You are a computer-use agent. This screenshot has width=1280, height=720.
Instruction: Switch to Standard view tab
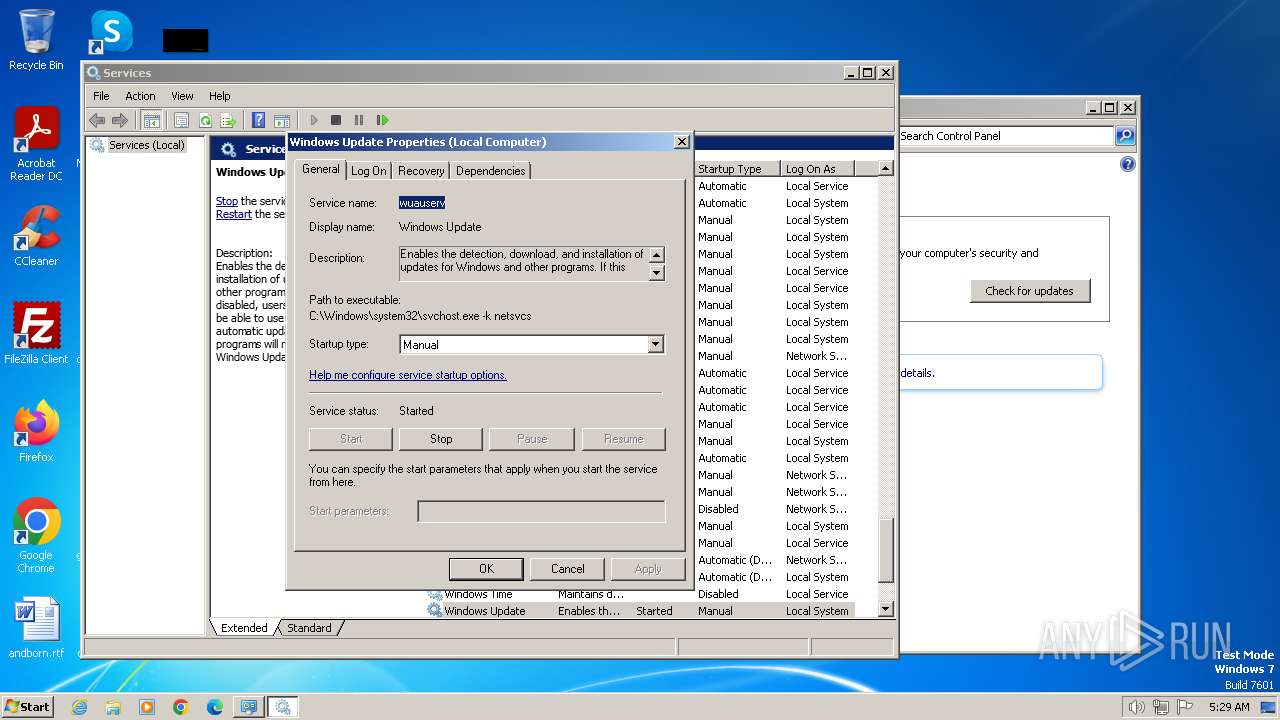coord(309,628)
